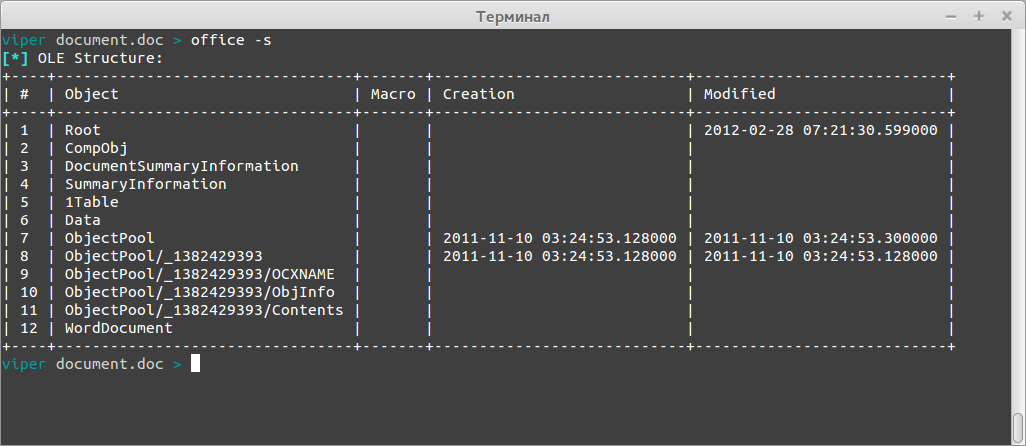The image size is (1026, 446).
Task: Select the 'Macro' column header
Action: (393, 94)
